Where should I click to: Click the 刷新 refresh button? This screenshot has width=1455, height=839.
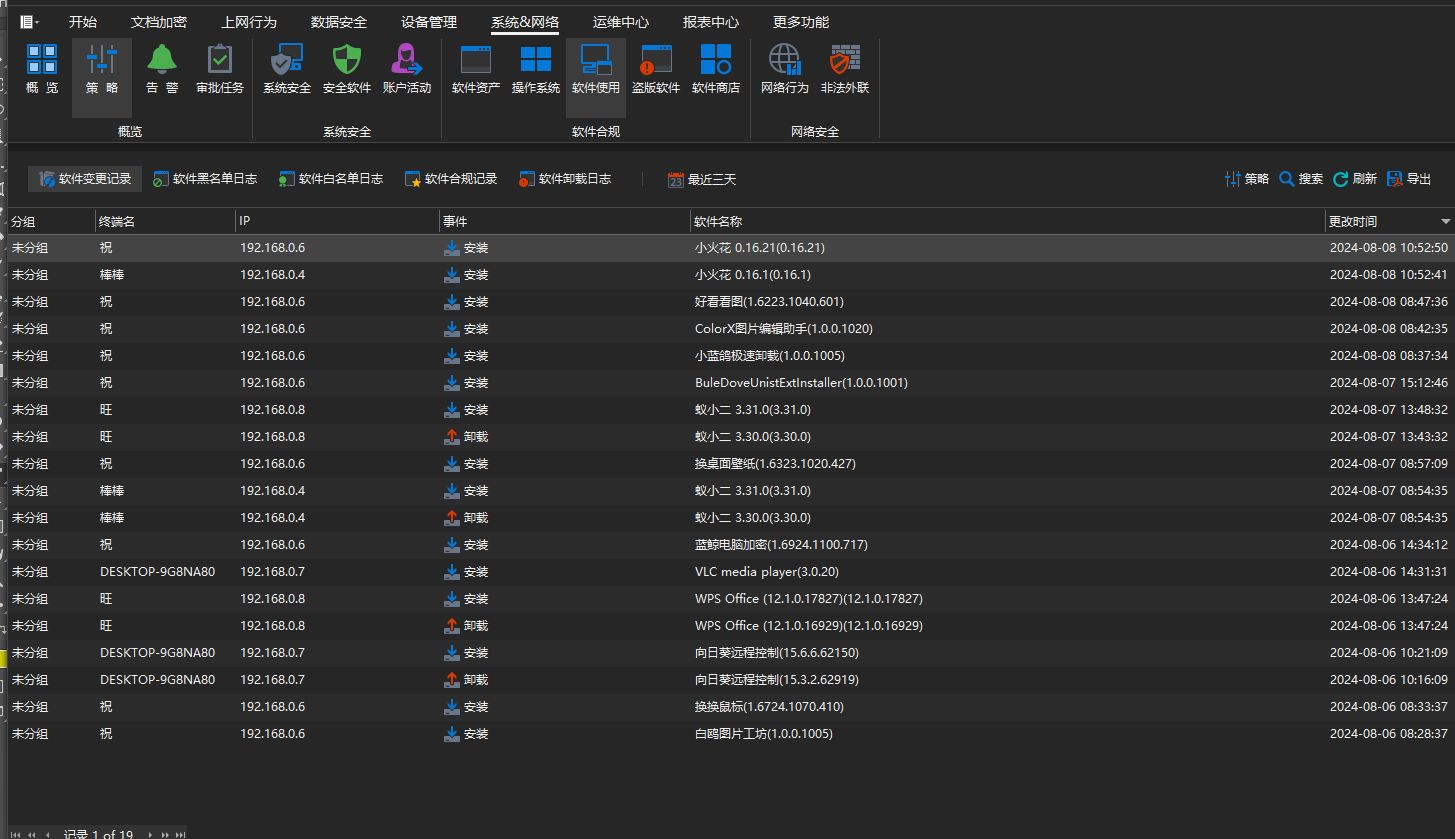[1355, 179]
